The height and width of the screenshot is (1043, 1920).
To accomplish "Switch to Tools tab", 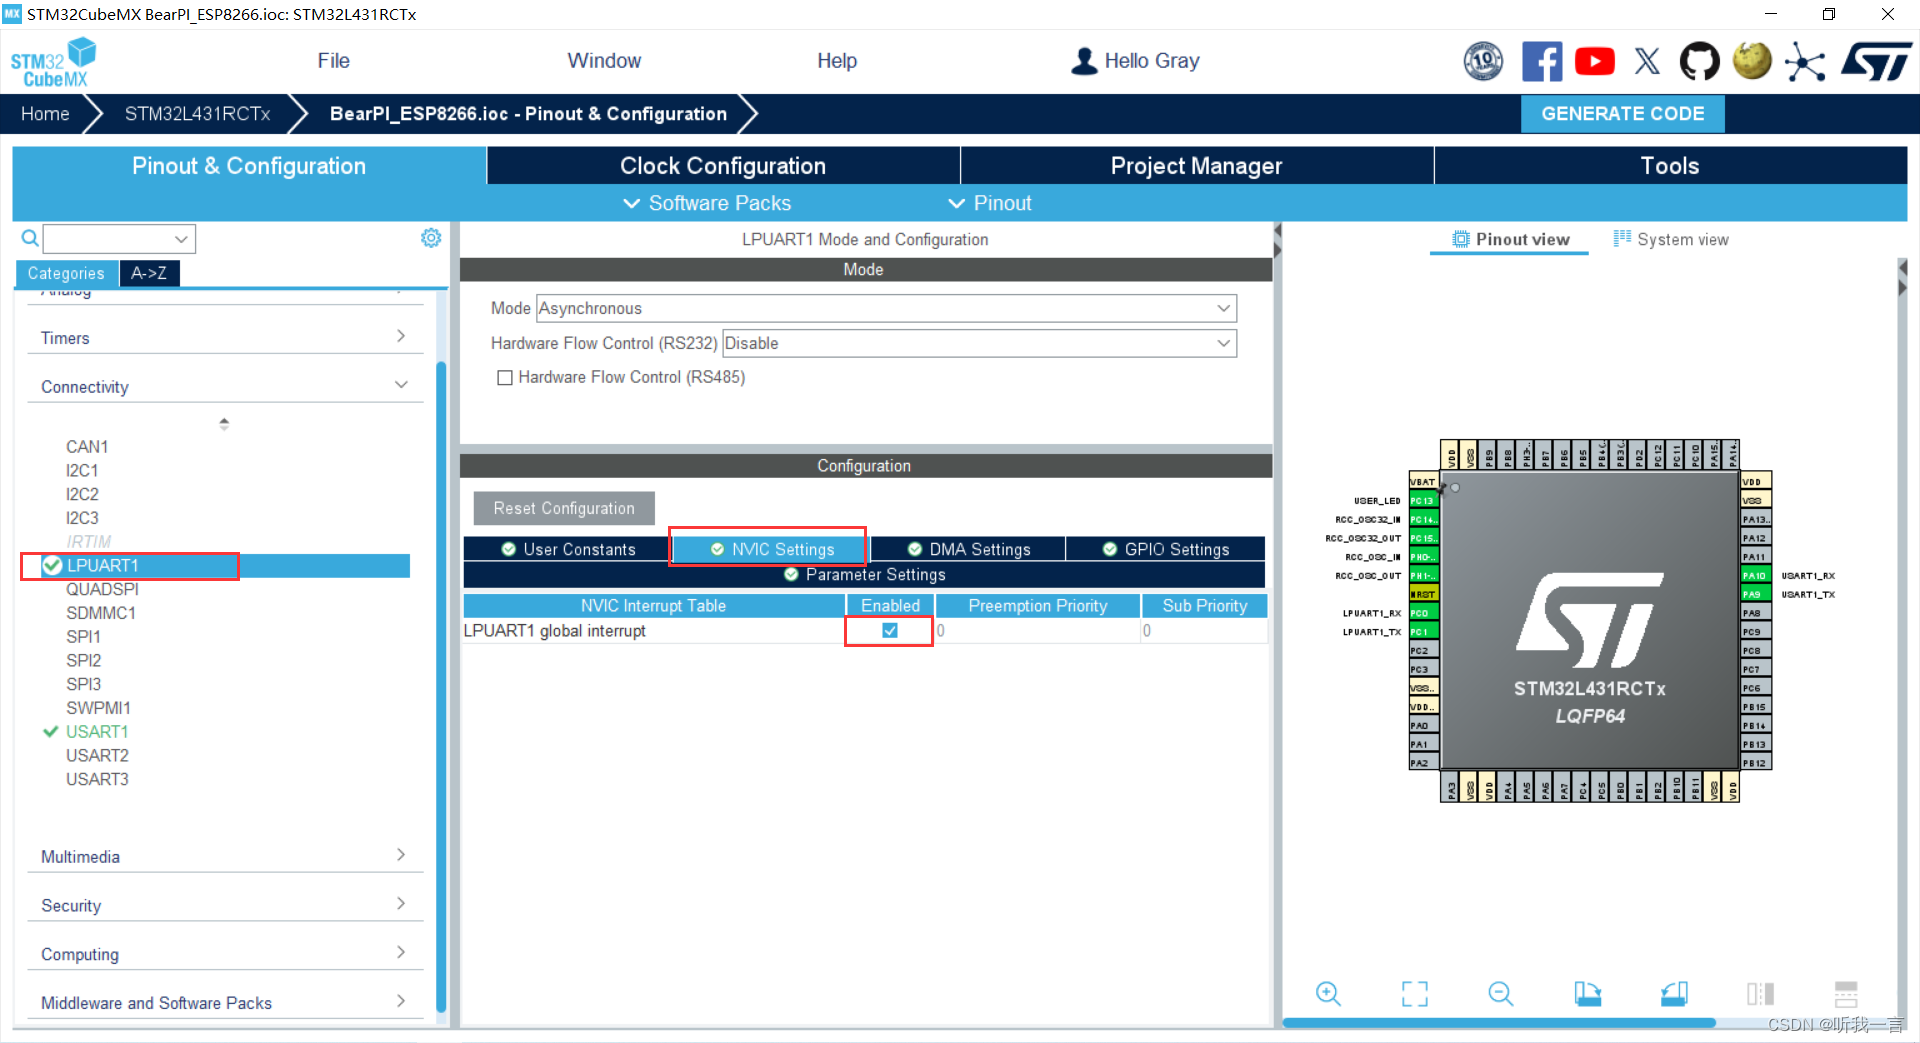I will click(1670, 166).
